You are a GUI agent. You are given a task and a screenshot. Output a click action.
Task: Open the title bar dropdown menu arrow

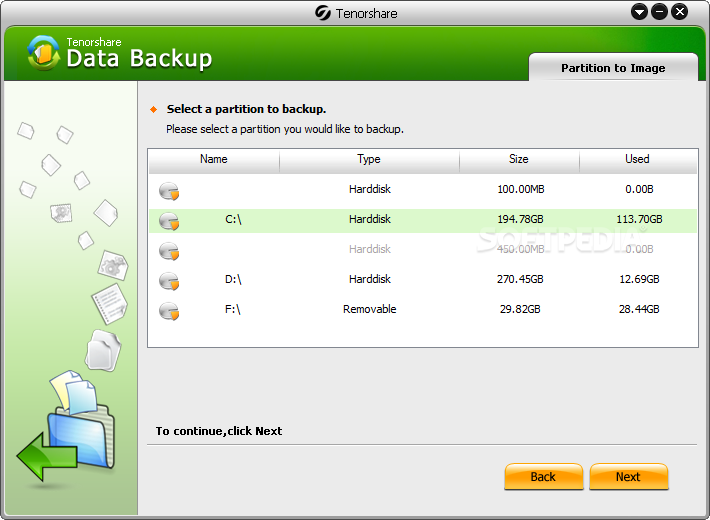pyautogui.click(x=639, y=12)
